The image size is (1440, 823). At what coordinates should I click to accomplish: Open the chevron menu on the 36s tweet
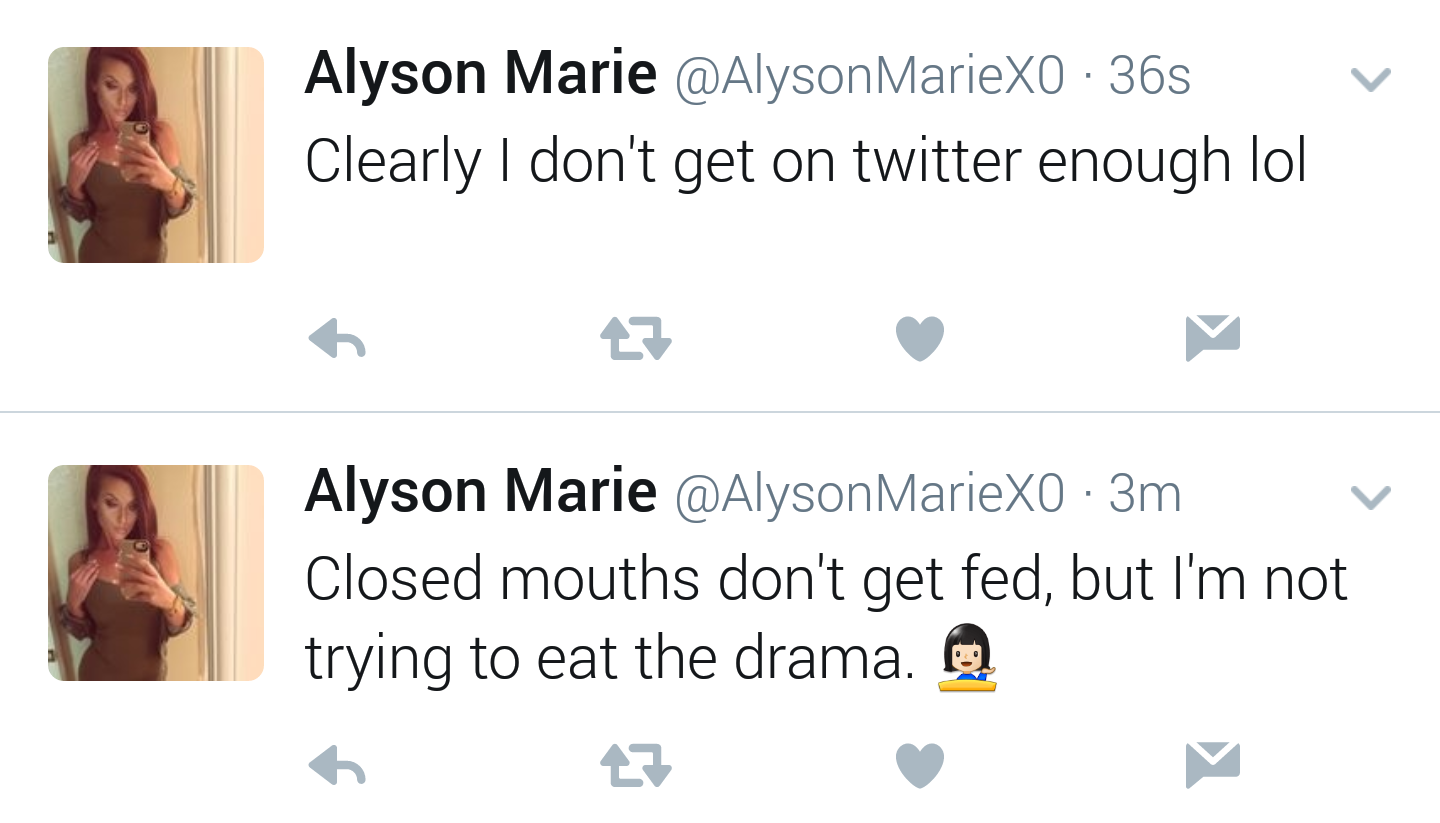point(1370,79)
